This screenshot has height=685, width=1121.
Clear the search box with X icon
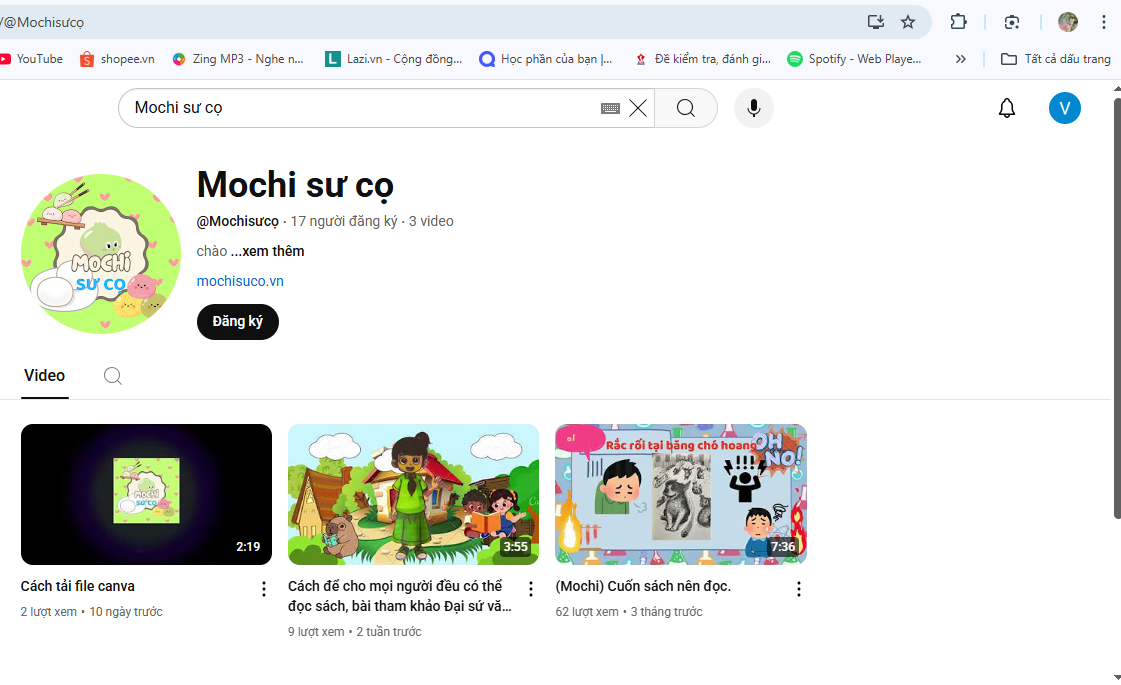click(x=638, y=108)
